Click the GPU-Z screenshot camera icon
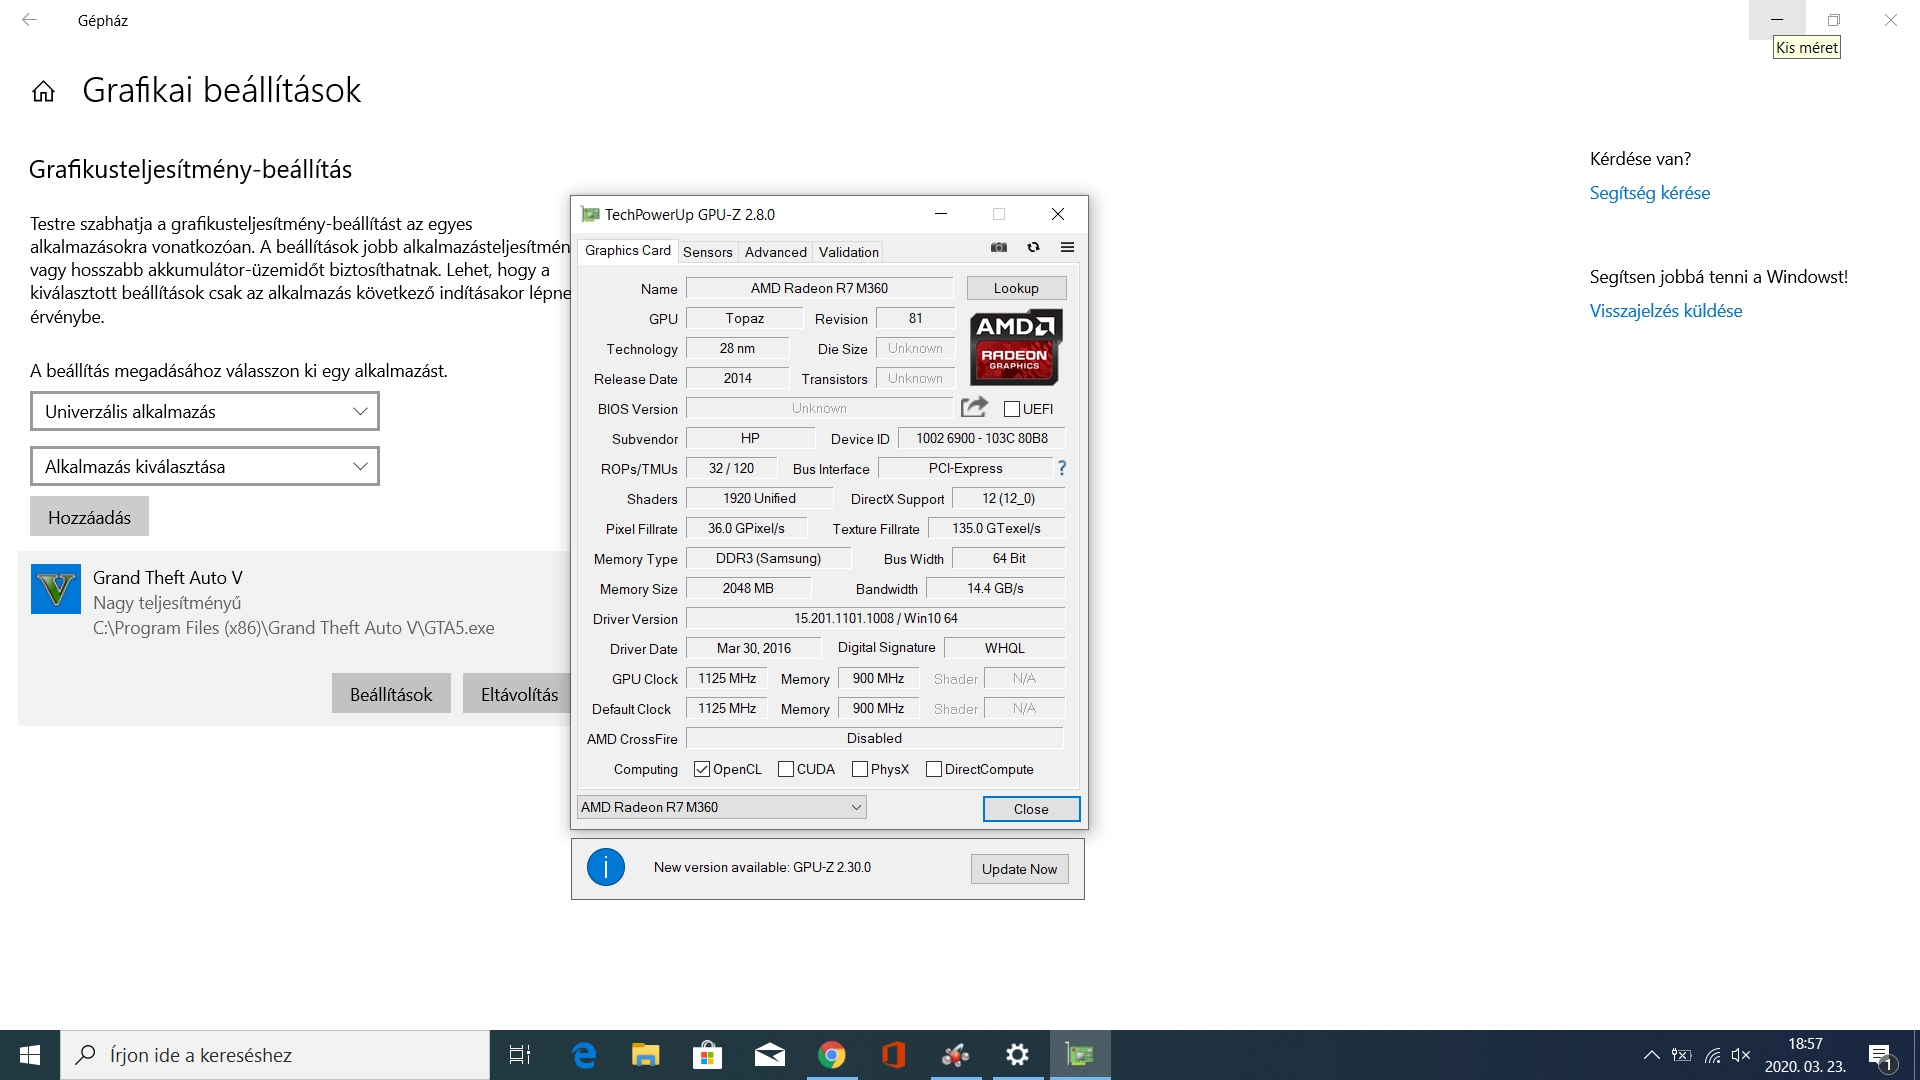 pyautogui.click(x=998, y=247)
